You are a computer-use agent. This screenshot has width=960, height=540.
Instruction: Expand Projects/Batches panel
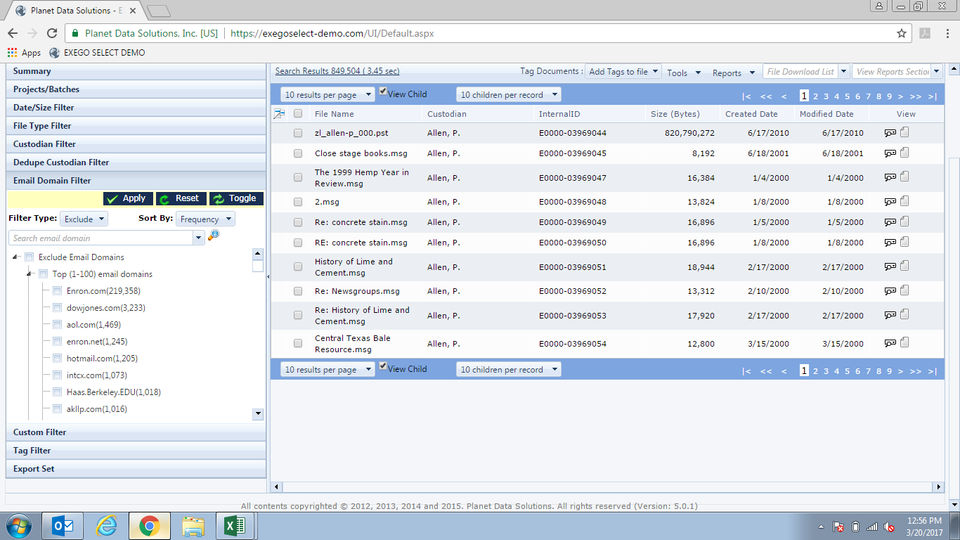point(136,89)
